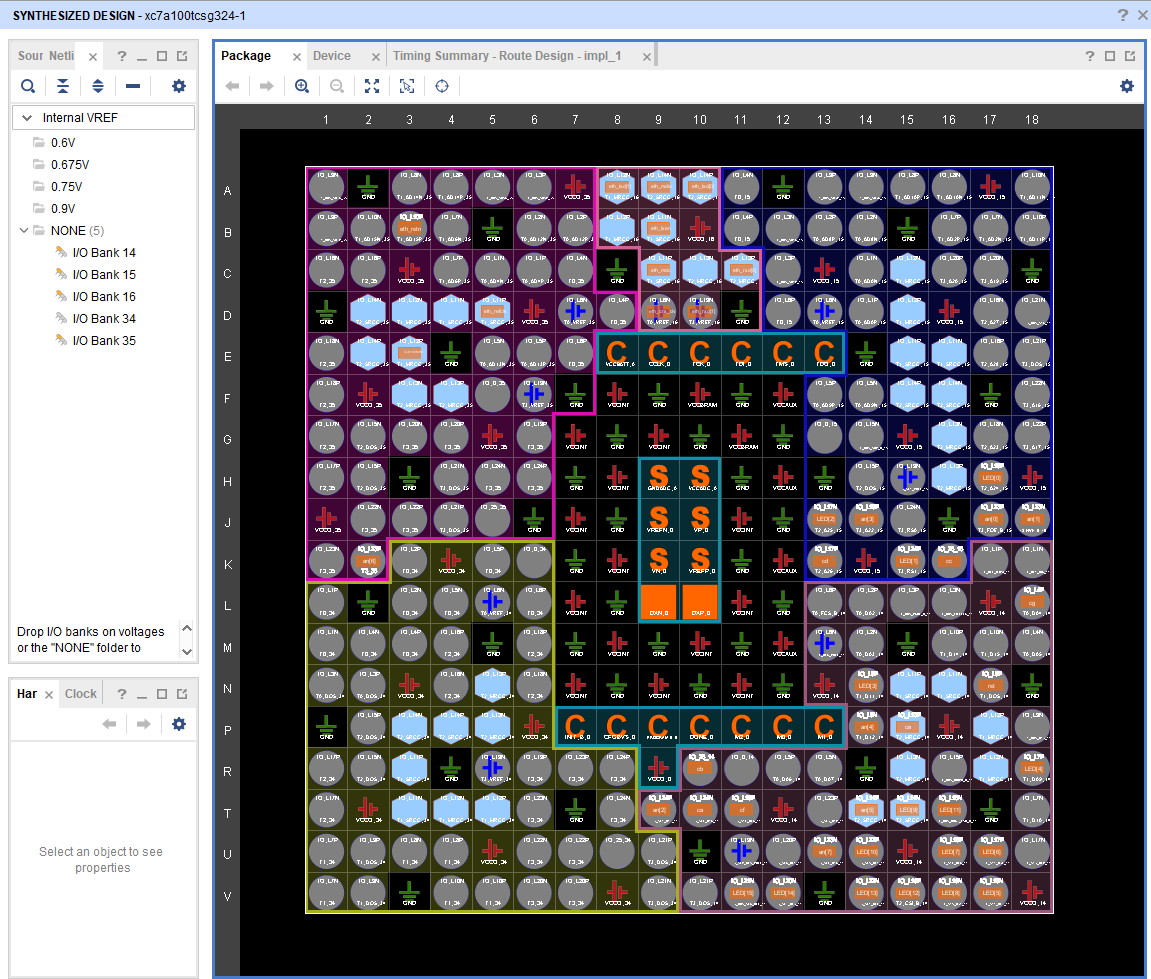Open help for Synthesized Design window
The width and height of the screenshot is (1151, 979).
(1122, 15)
